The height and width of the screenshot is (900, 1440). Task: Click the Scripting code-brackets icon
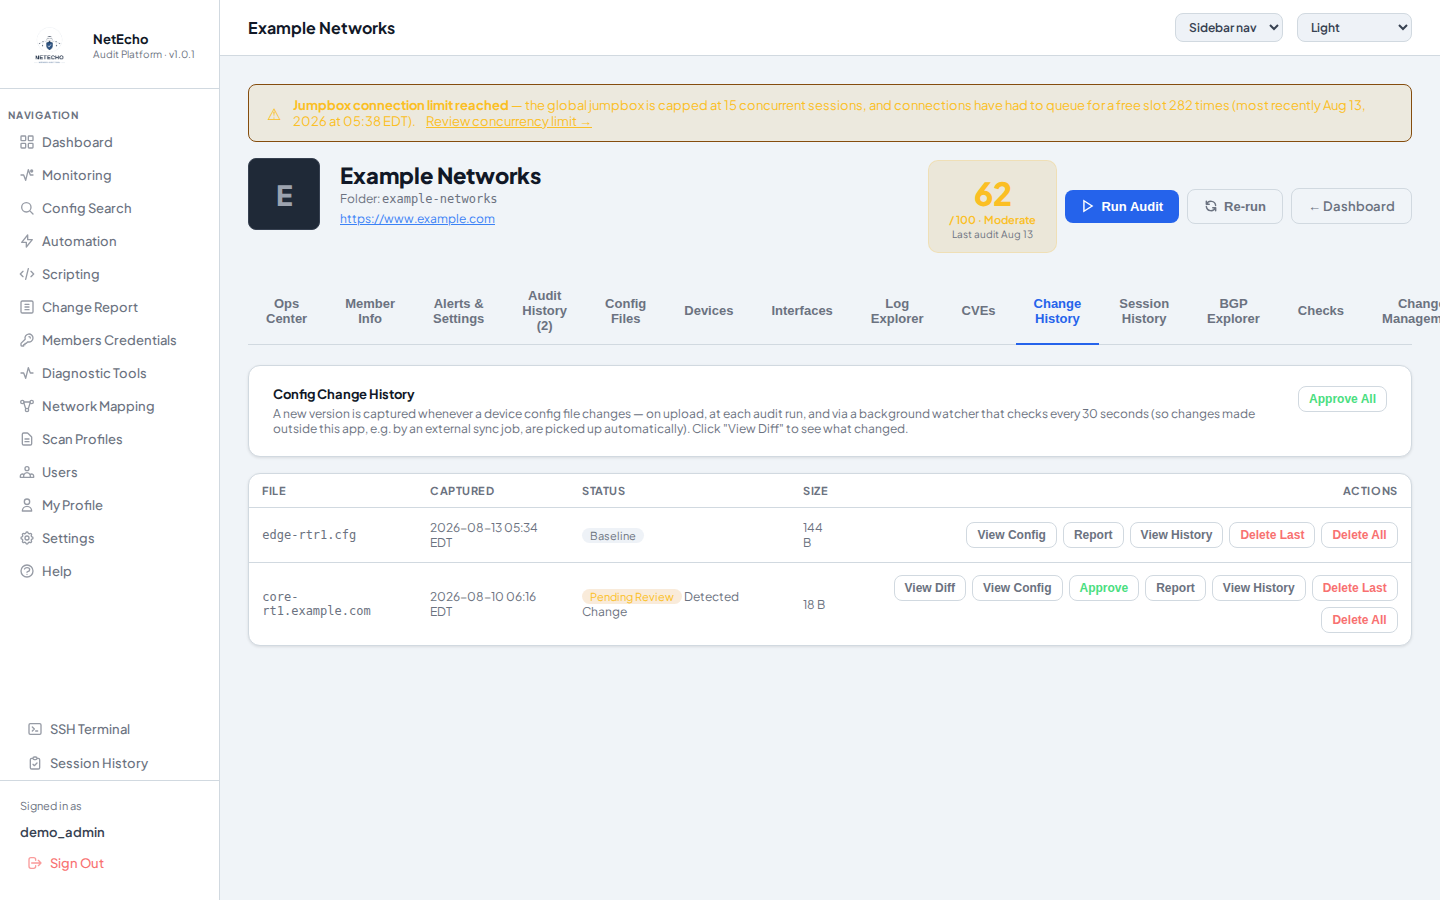click(27, 274)
